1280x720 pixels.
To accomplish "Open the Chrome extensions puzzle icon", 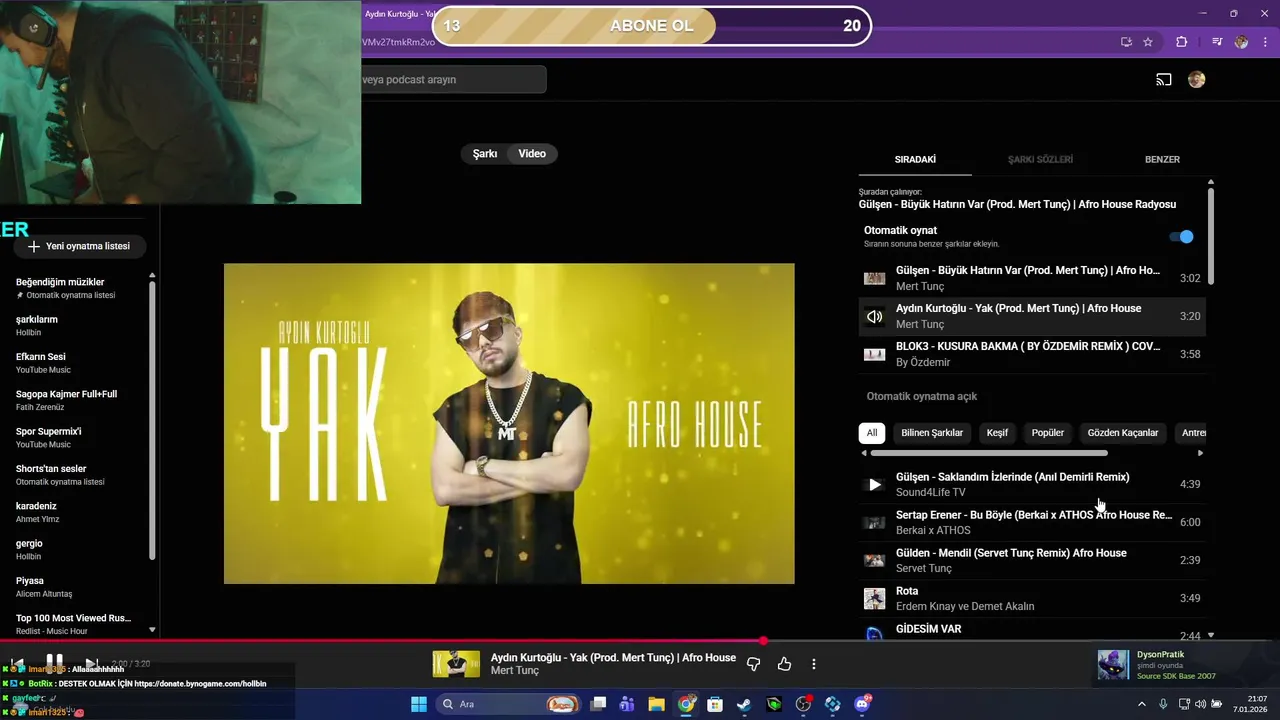I will pos(1182,42).
